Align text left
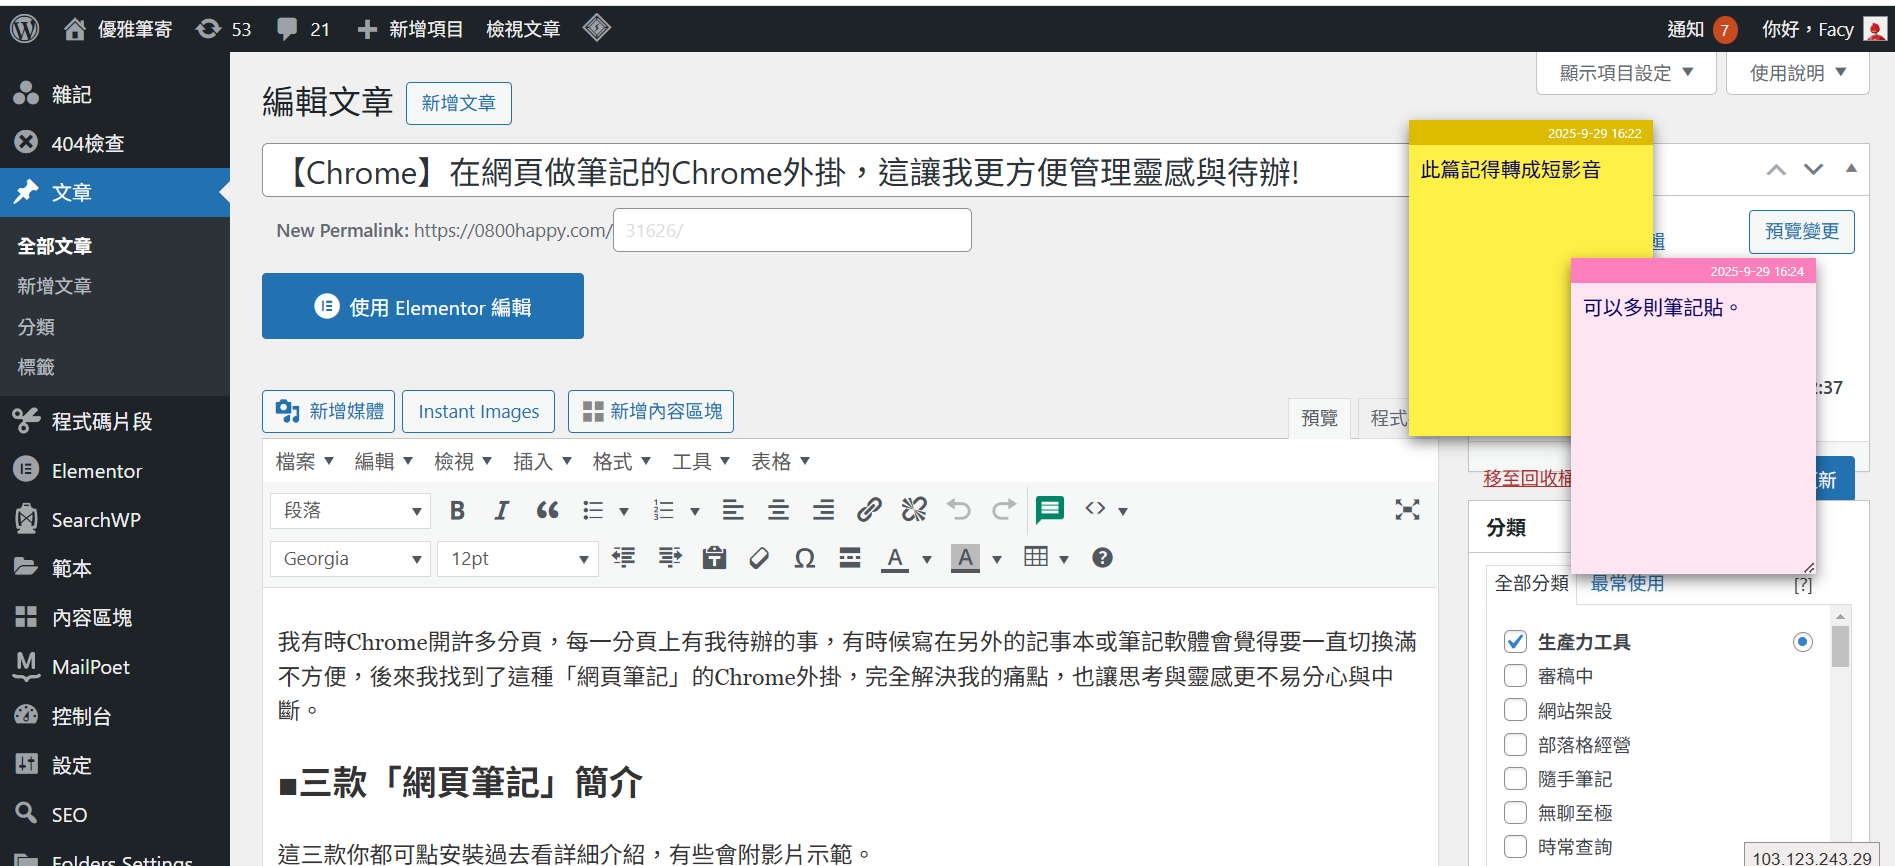 [x=733, y=510]
